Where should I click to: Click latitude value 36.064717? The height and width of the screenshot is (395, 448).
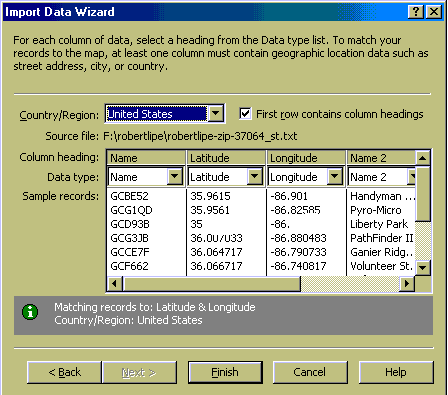tap(216, 252)
